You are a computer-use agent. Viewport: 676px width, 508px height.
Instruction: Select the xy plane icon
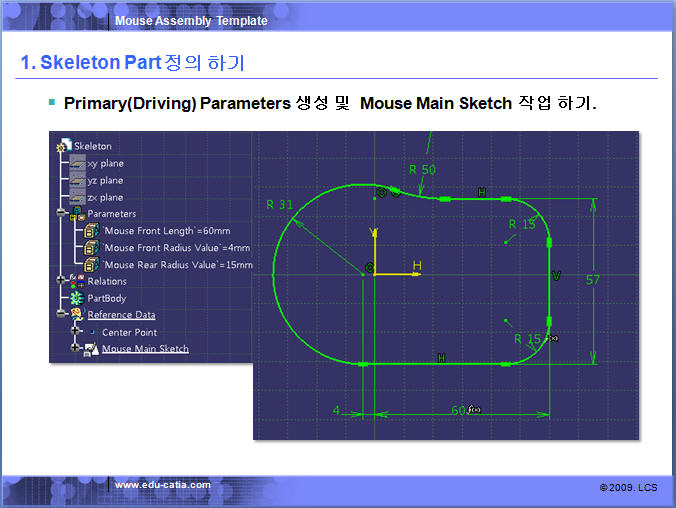click(x=78, y=163)
